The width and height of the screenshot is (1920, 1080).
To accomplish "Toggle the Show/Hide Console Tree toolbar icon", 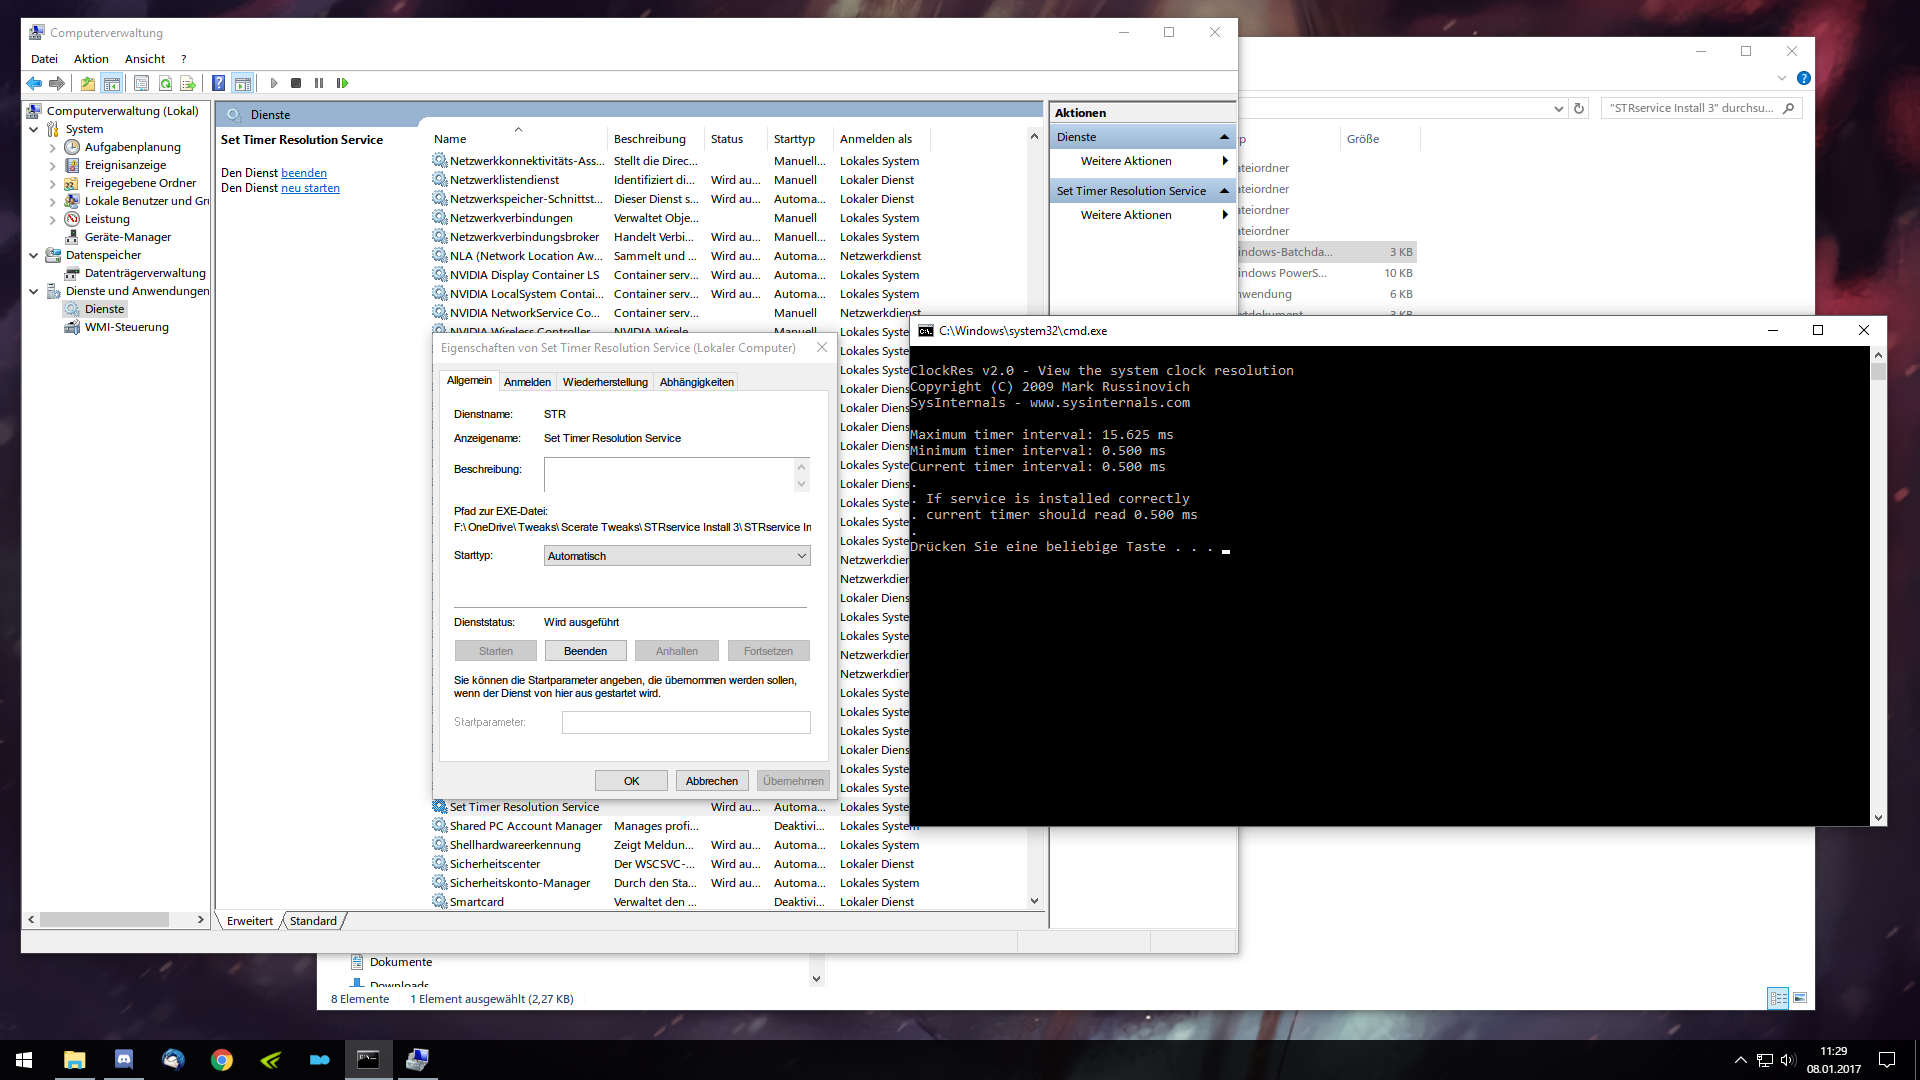I will point(112,83).
